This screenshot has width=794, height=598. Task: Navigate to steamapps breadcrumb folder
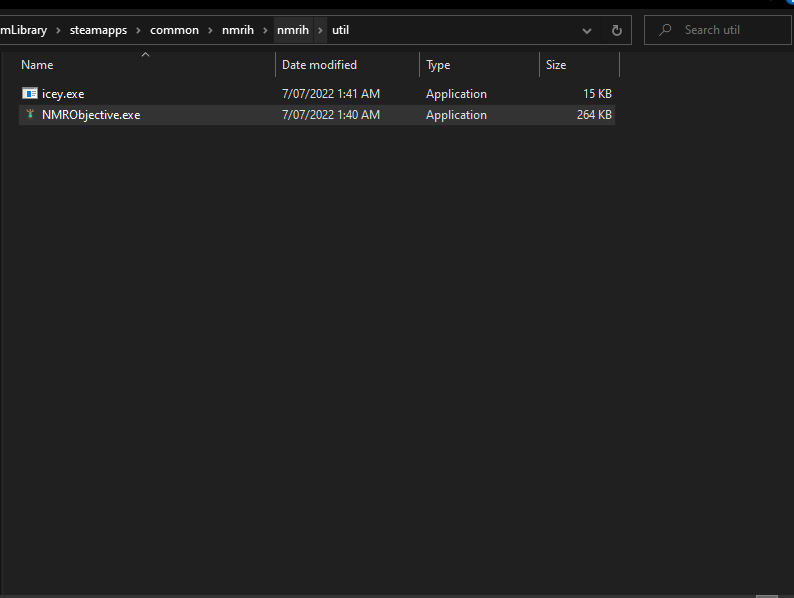pyautogui.click(x=98, y=30)
